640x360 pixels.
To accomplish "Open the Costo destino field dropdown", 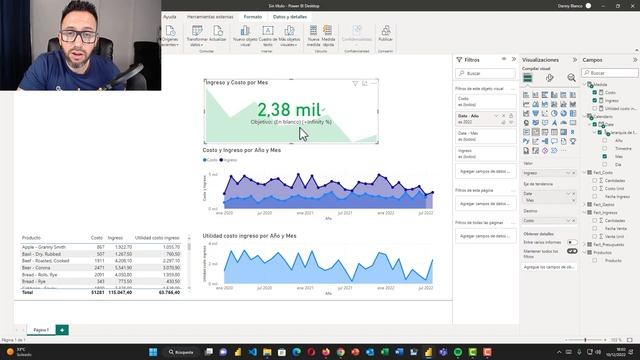I will point(568,221).
